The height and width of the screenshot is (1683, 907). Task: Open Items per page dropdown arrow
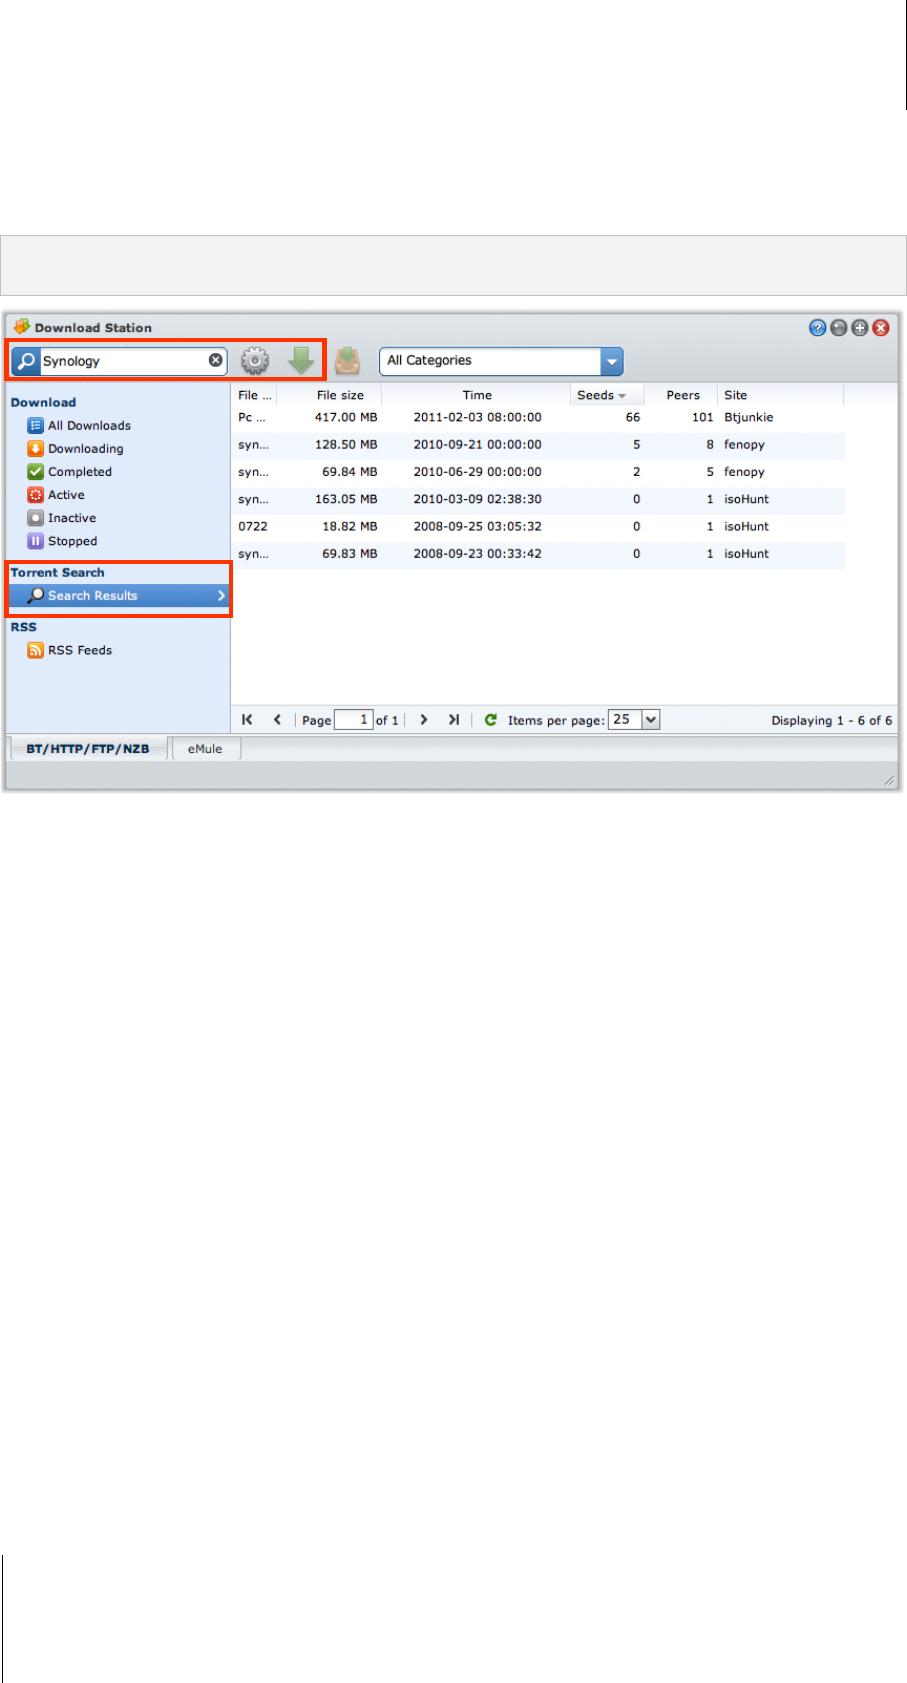[x=651, y=719]
